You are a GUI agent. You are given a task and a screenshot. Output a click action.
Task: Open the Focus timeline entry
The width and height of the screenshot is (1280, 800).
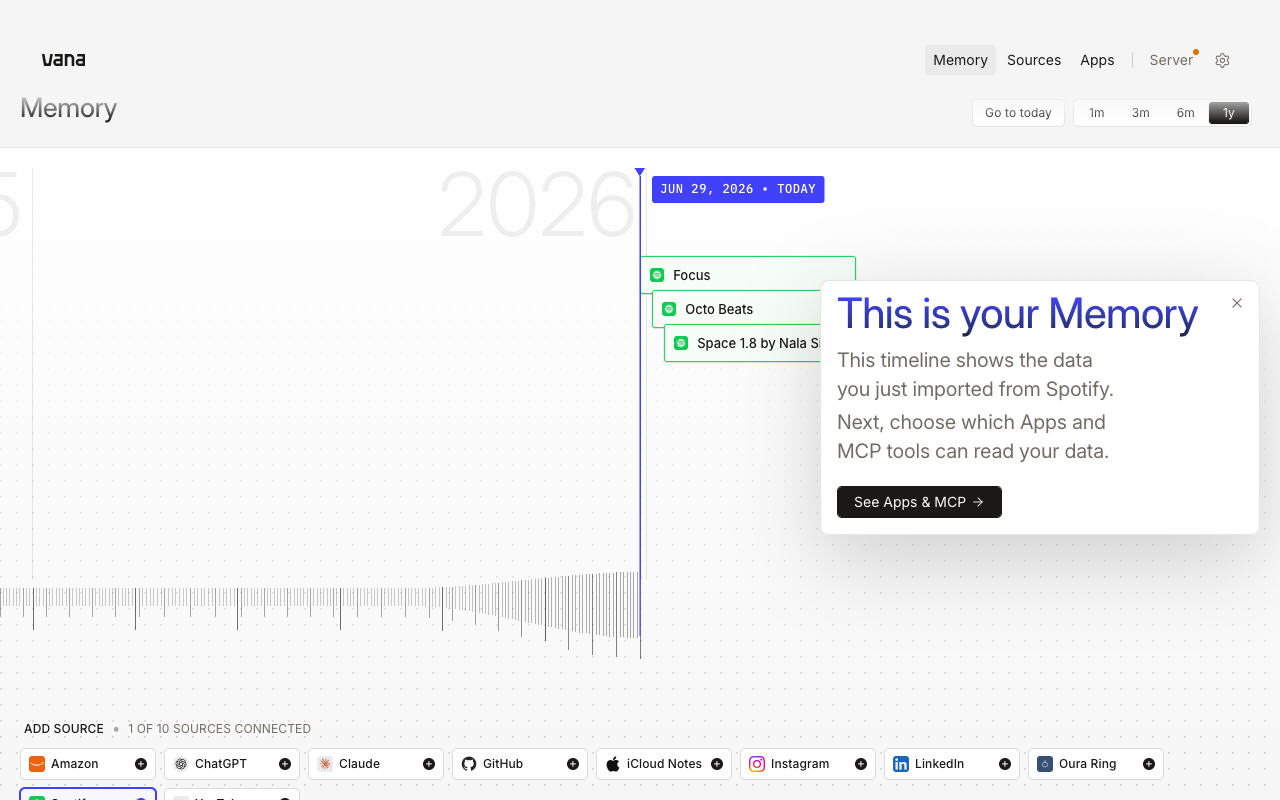pyautogui.click(x=748, y=273)
